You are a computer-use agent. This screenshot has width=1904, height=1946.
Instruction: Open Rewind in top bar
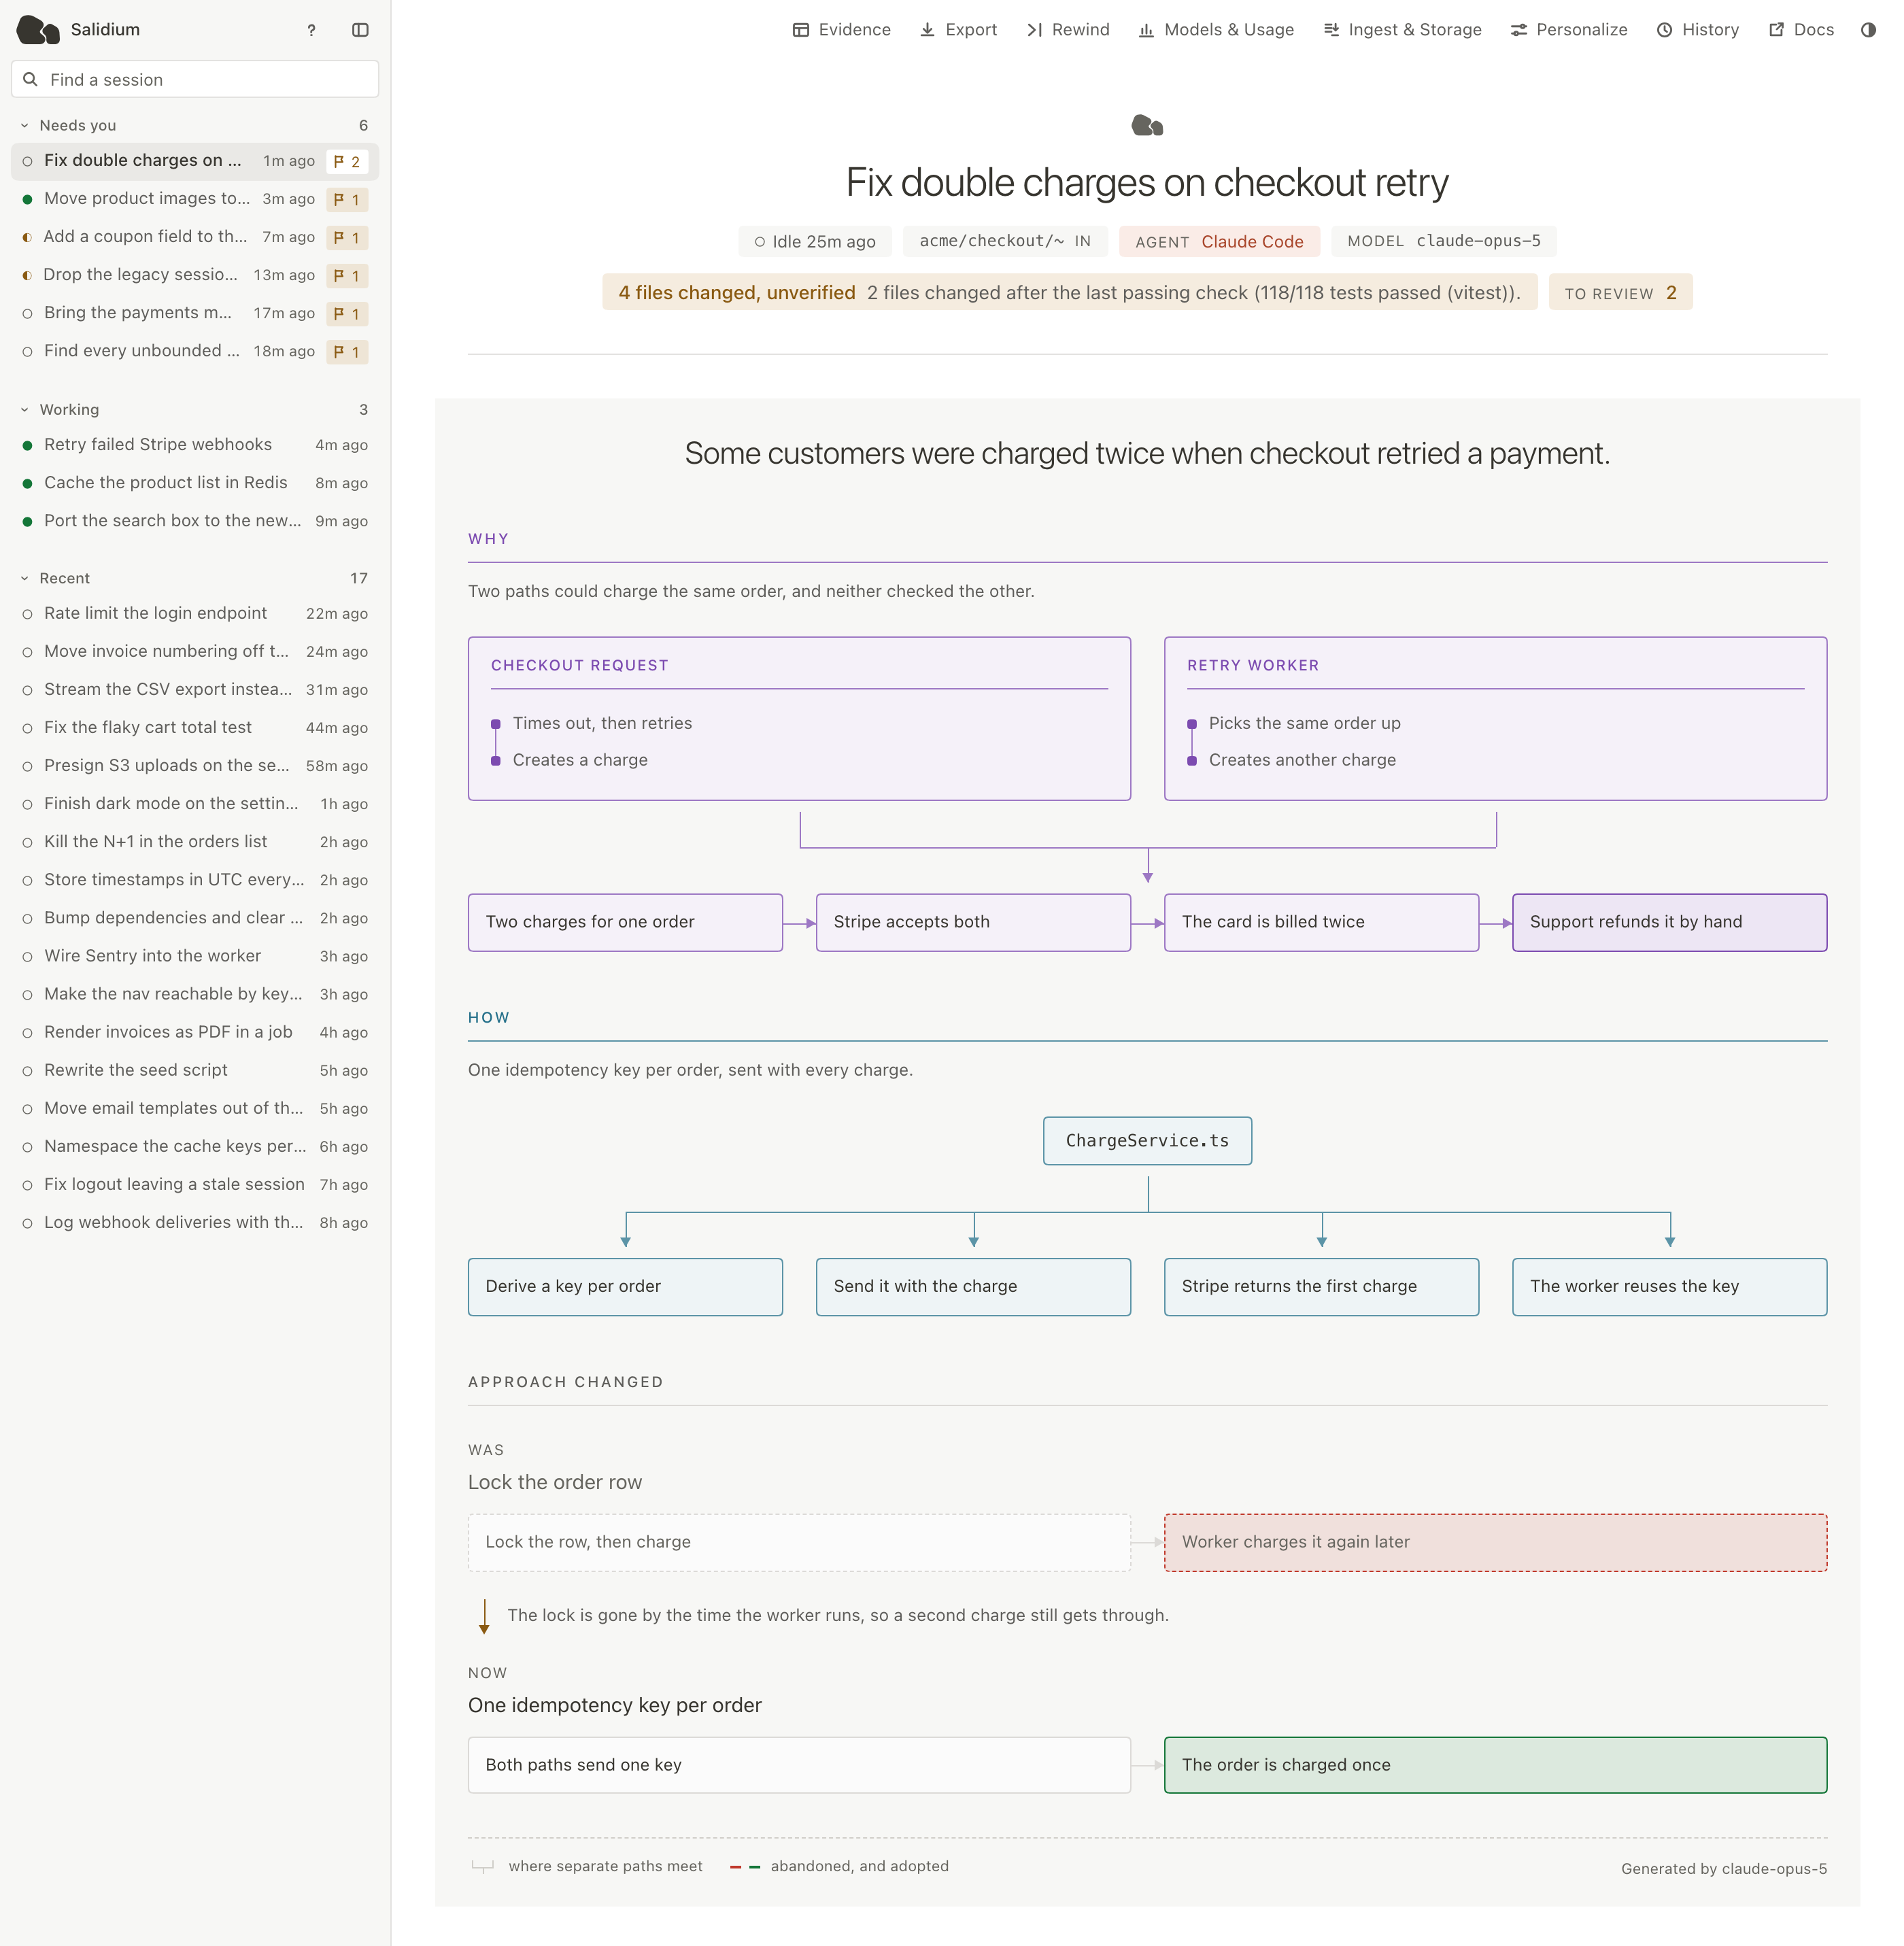pyautogui.click(x=1068, y=30)
